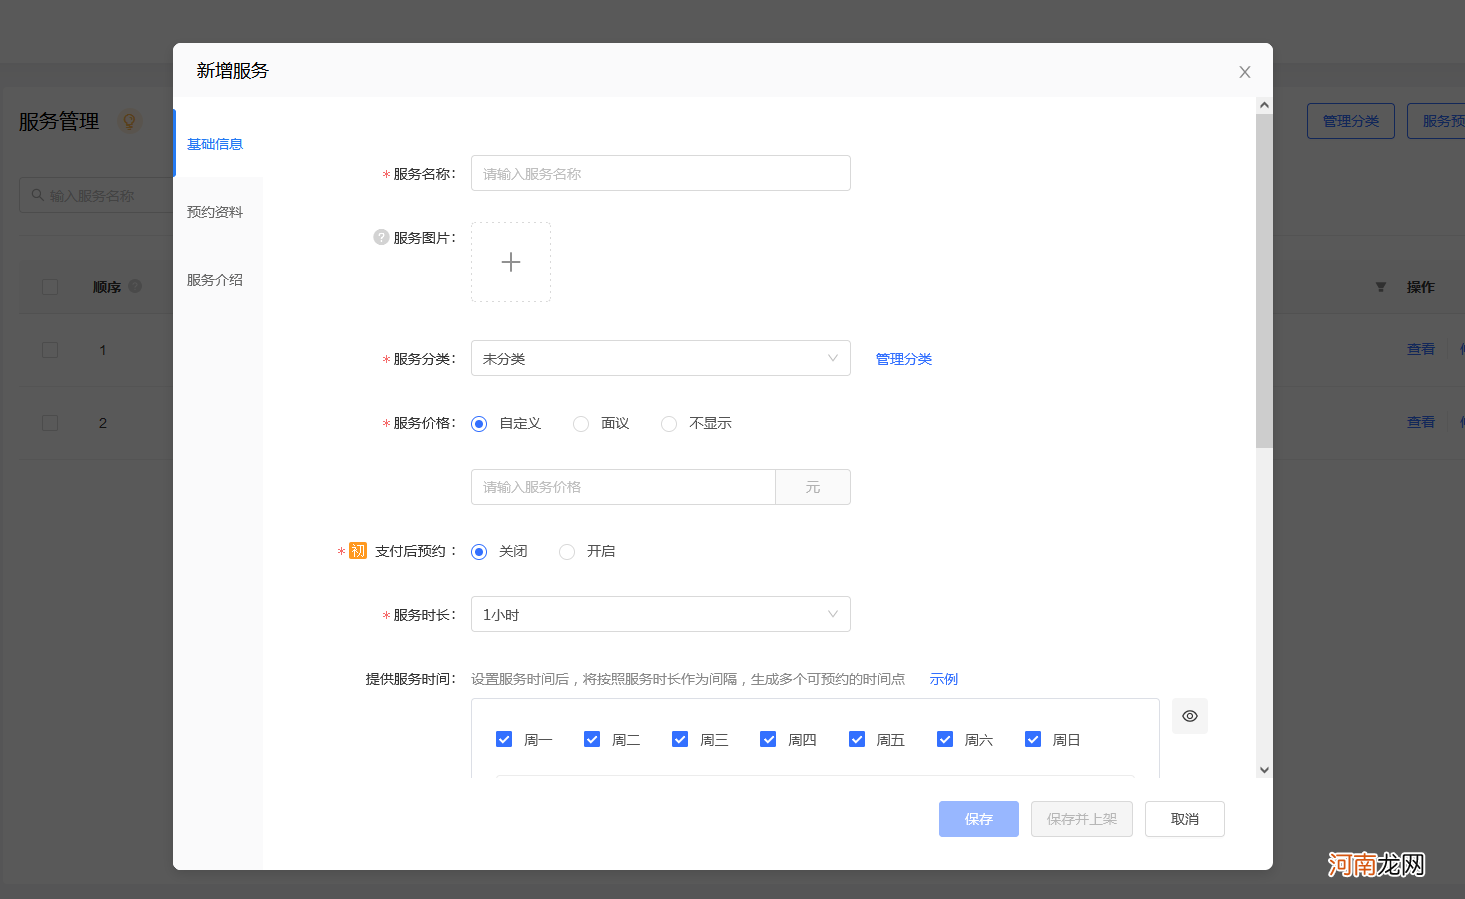Click the help icon next to 顺序 column

(135, 286)
